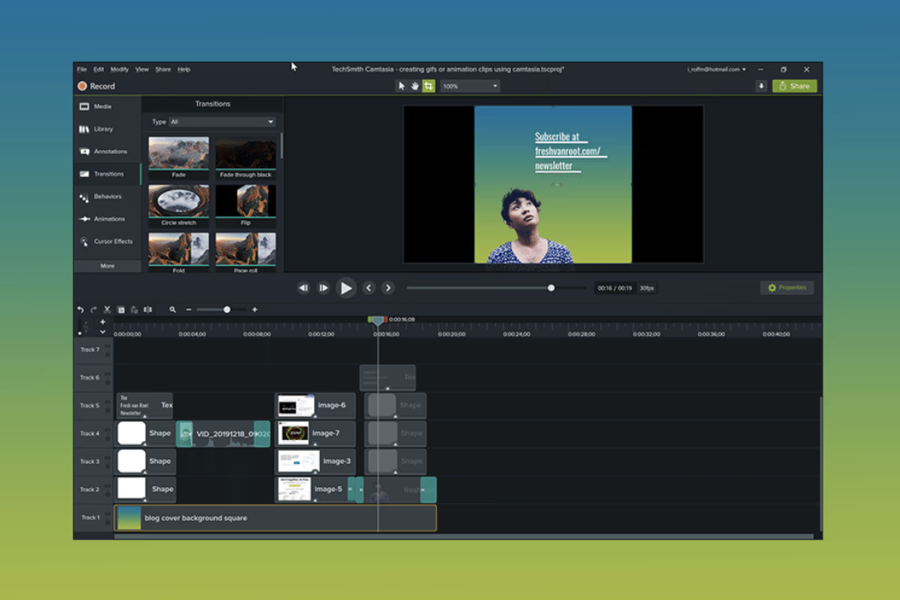The width and height of the screenshot is (900, 600).
Task: Lock Track 4 with its lock icon
Action: tap(107, 438)
